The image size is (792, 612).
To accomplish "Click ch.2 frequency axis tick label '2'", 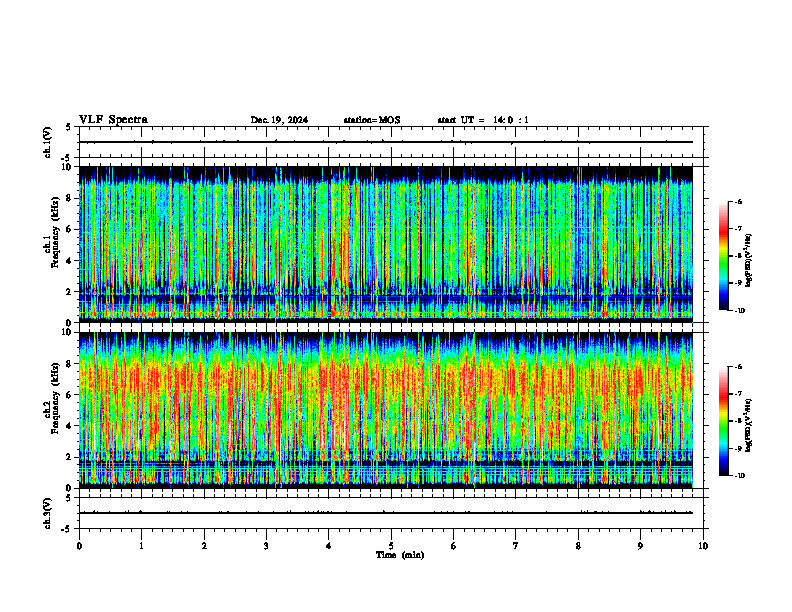I will click(69, 457).
